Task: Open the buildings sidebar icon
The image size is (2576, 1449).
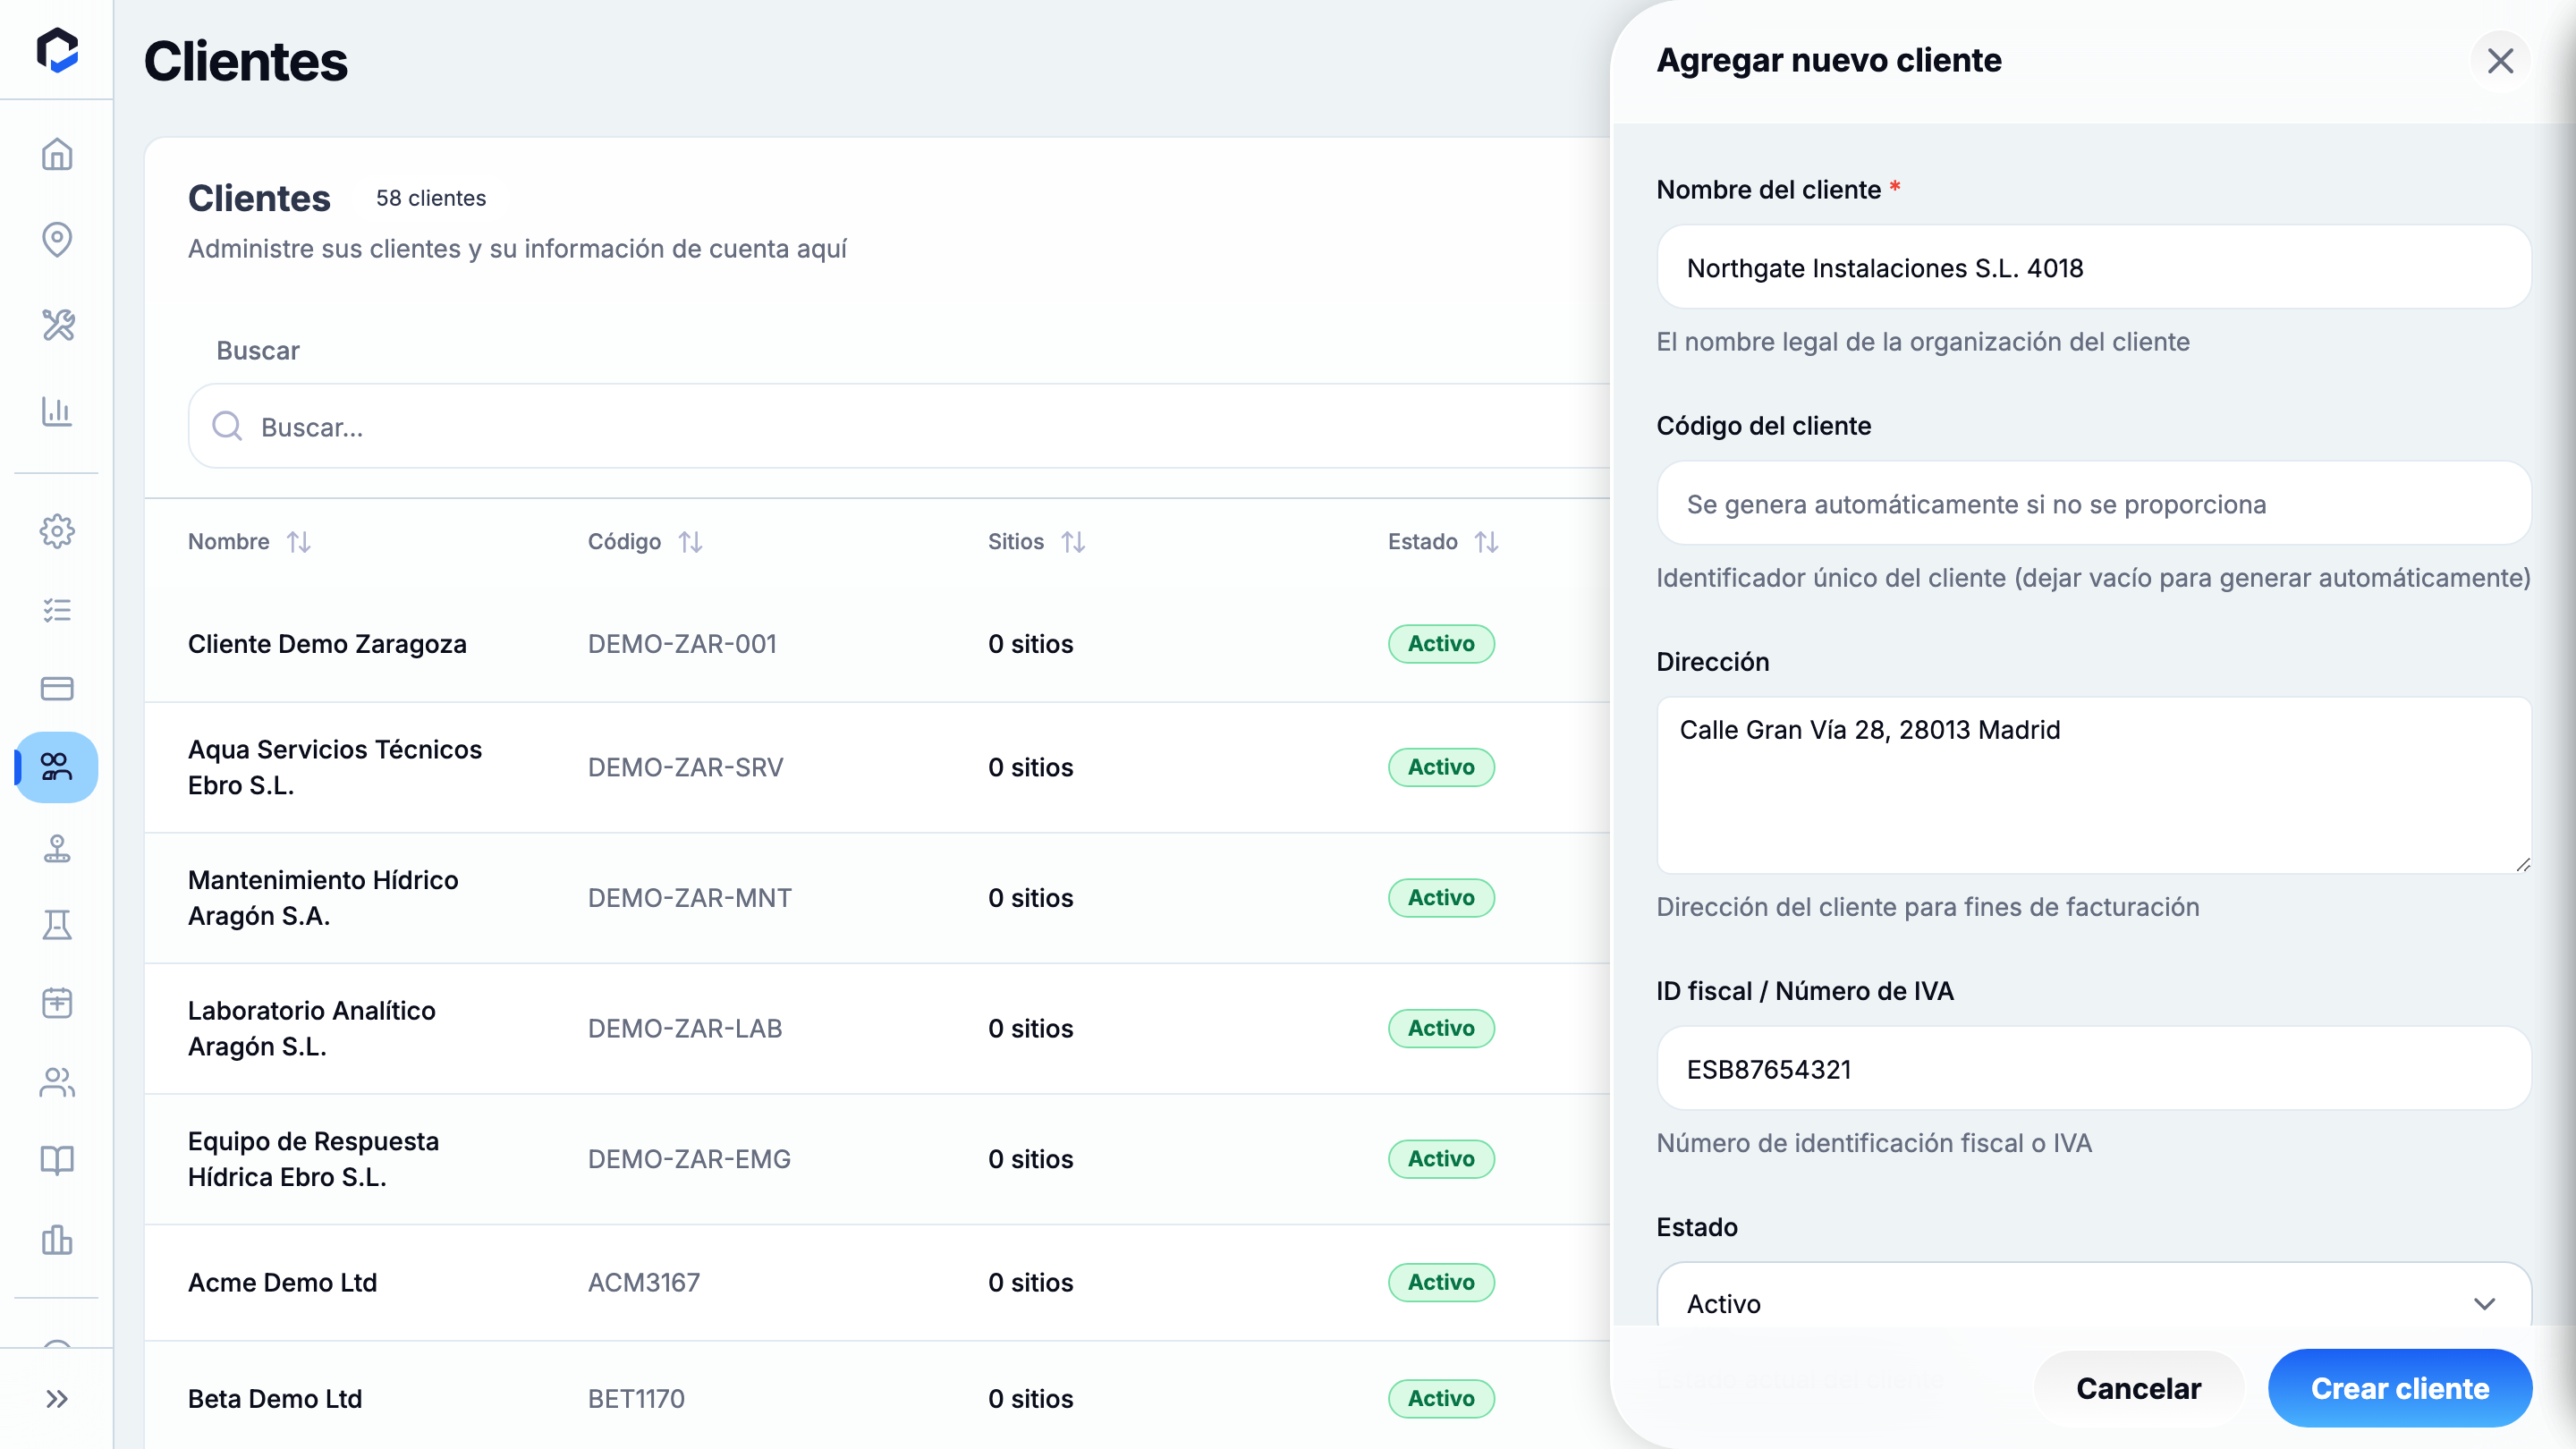Action: (57, 1240)
